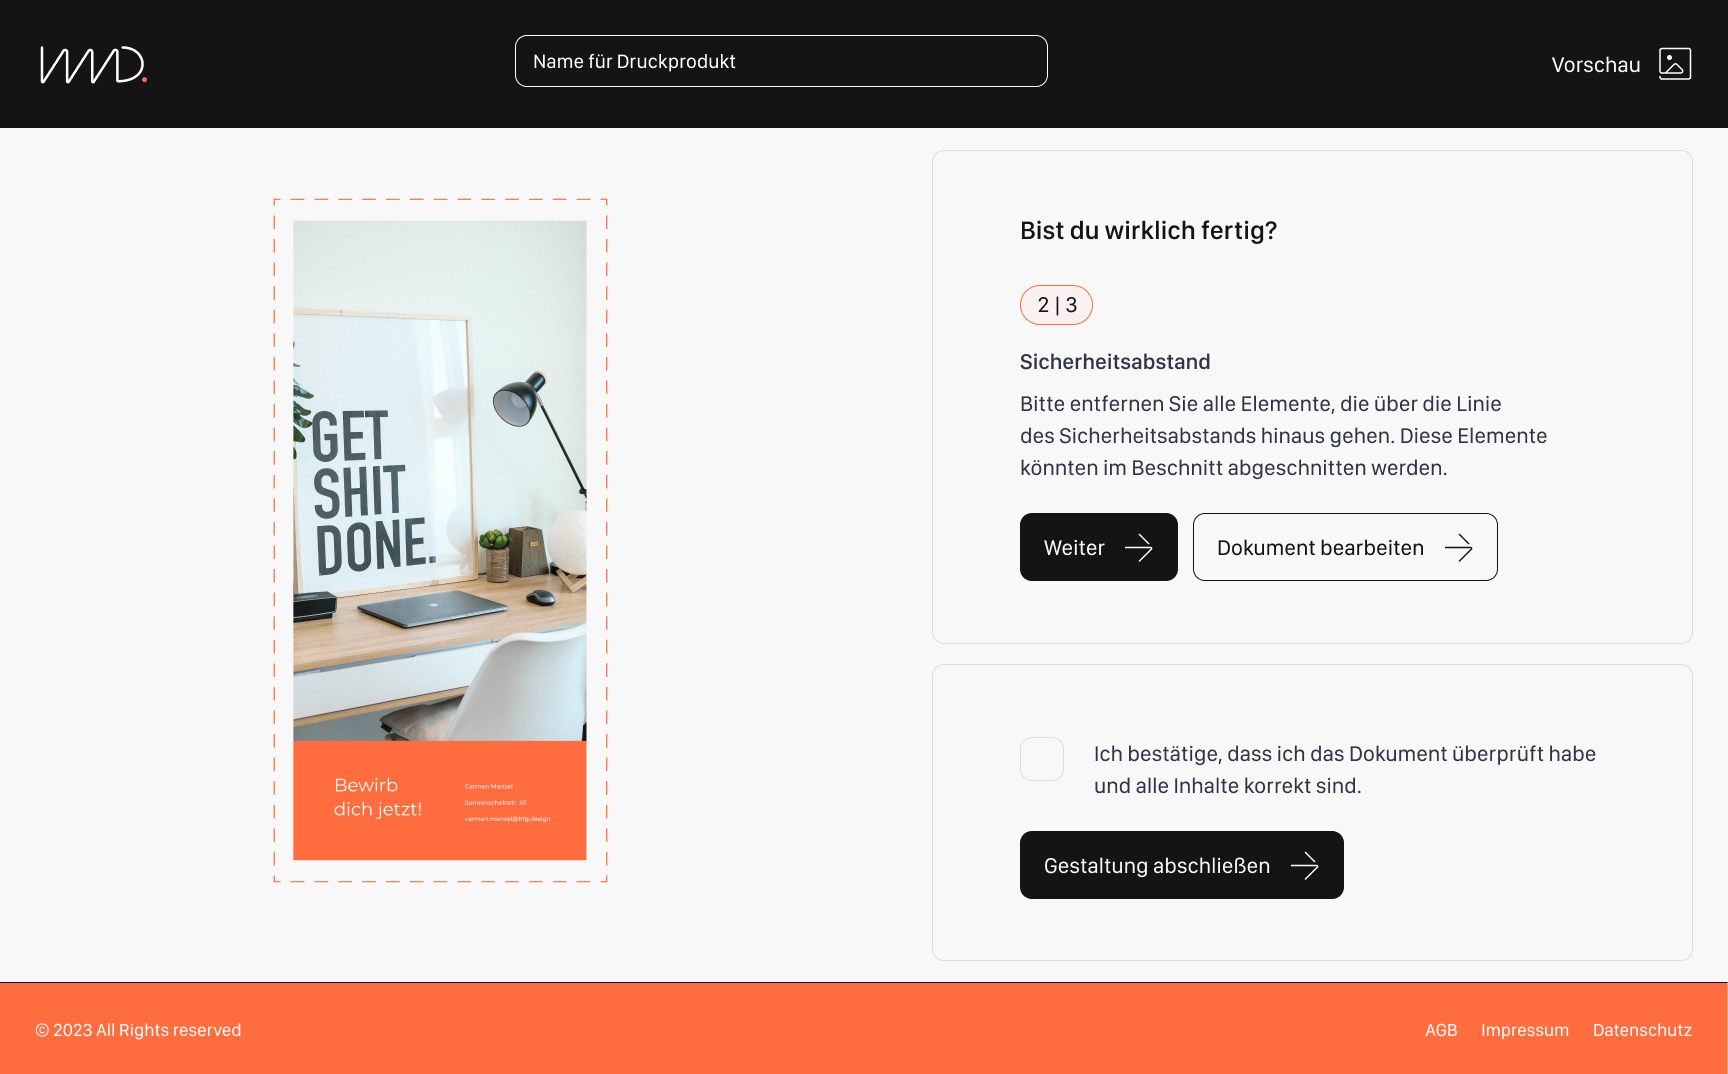Tick the document confirmation checkbox
Viewport: 1728px width, 1074px height.
click(1042, 759)
